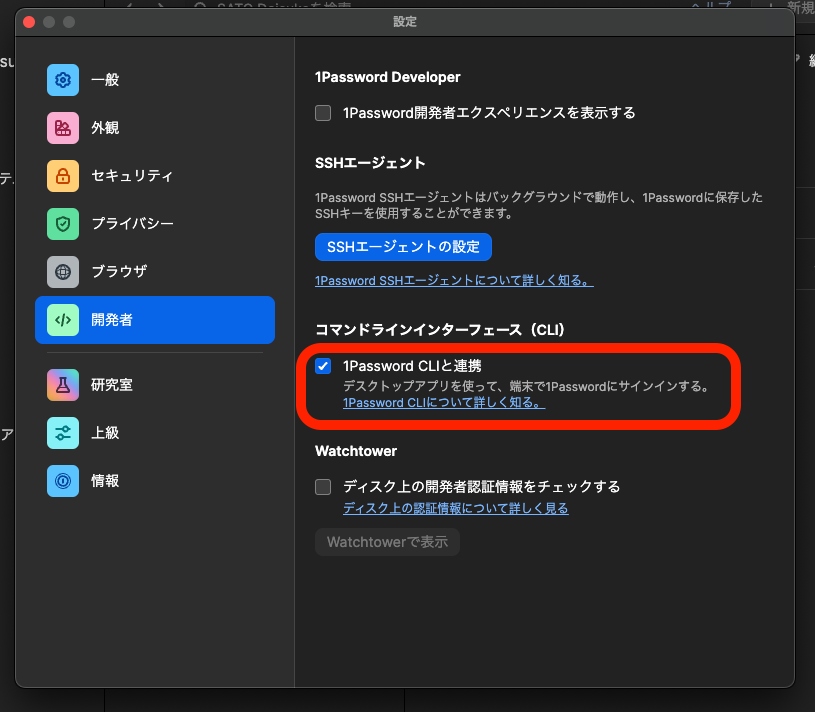The image size is (815, 712).
Task: Enable 1Password開発者エクスペリエンスを表示する checkbox
Action: [323, 113]
